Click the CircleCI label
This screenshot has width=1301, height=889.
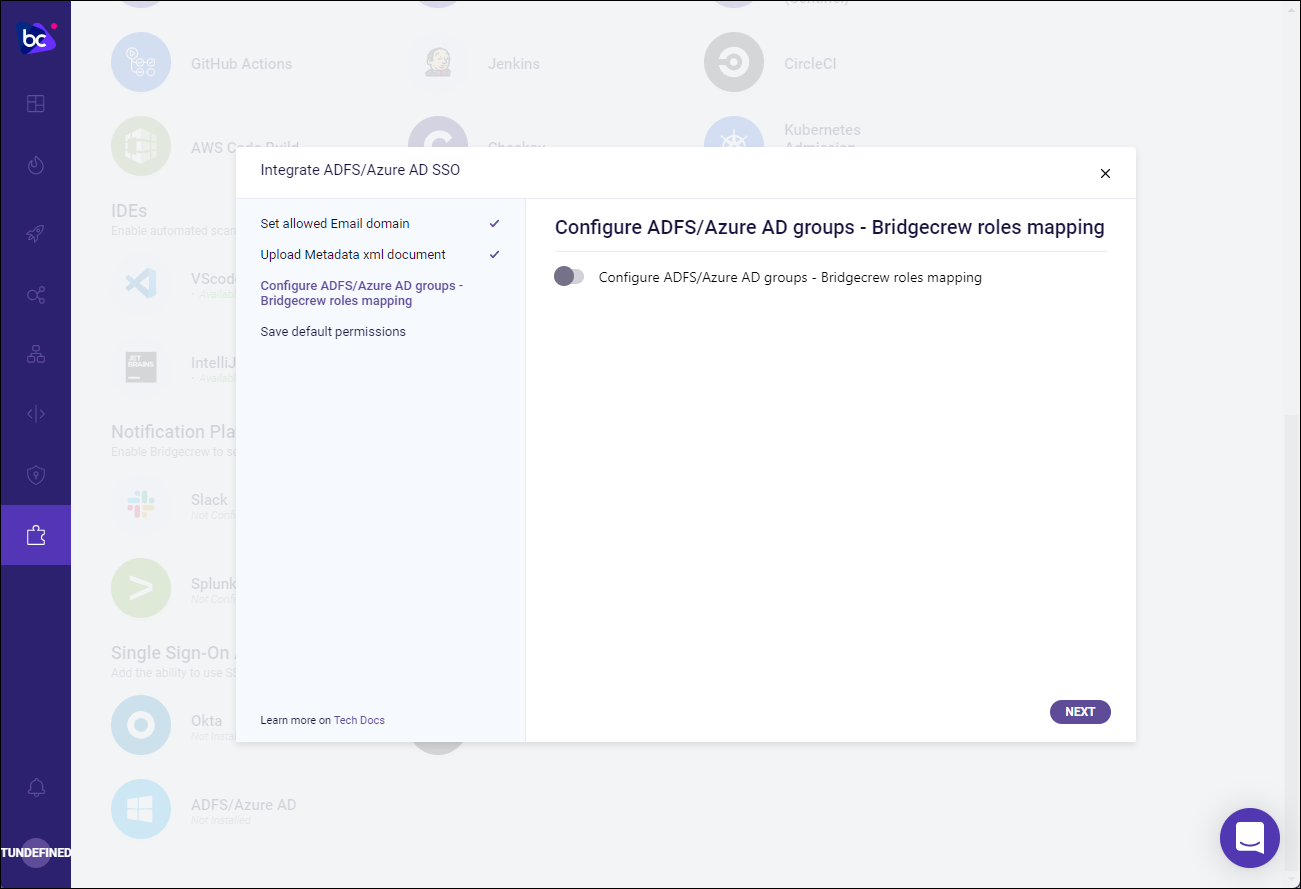tap(810, 64)
